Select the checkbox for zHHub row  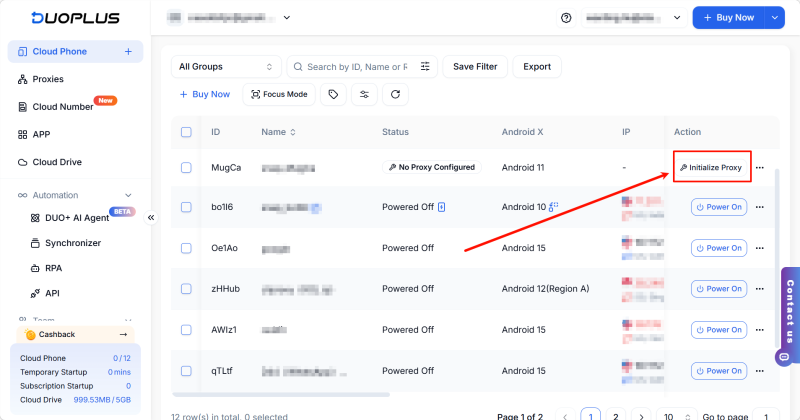tap(186, 289)
